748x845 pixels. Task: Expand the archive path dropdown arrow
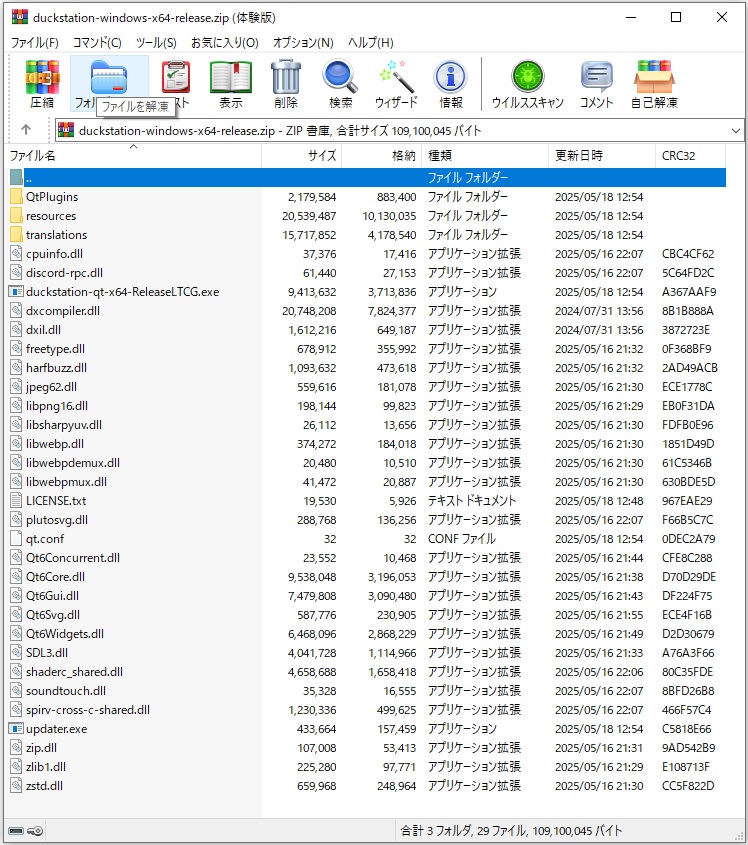[x=736, y=130]
